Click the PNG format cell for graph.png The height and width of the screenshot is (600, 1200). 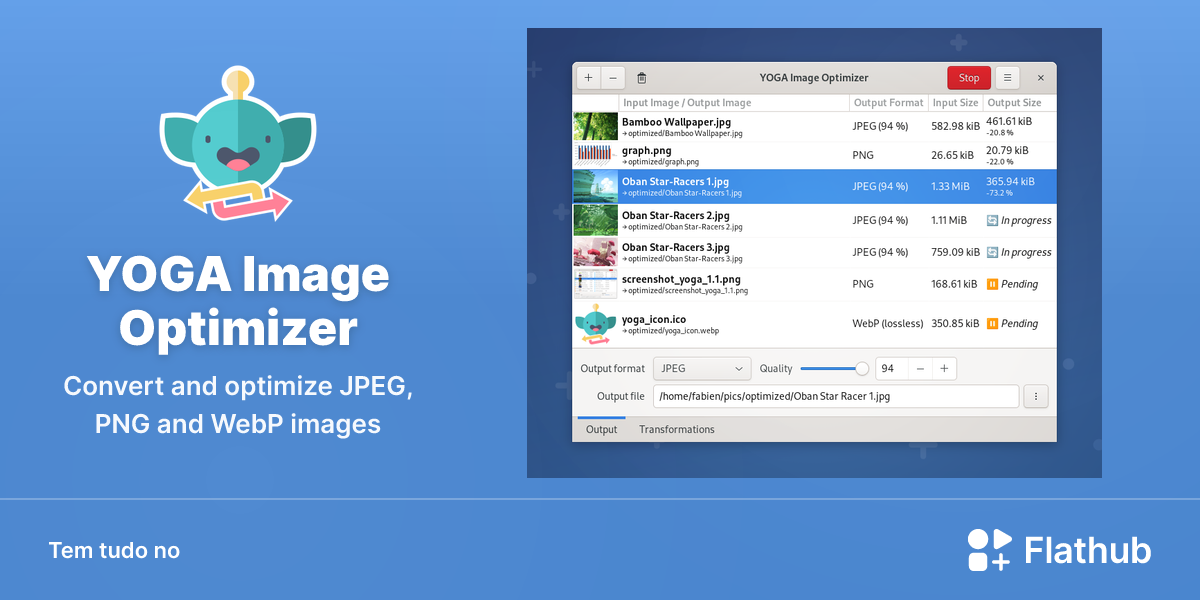863,155
